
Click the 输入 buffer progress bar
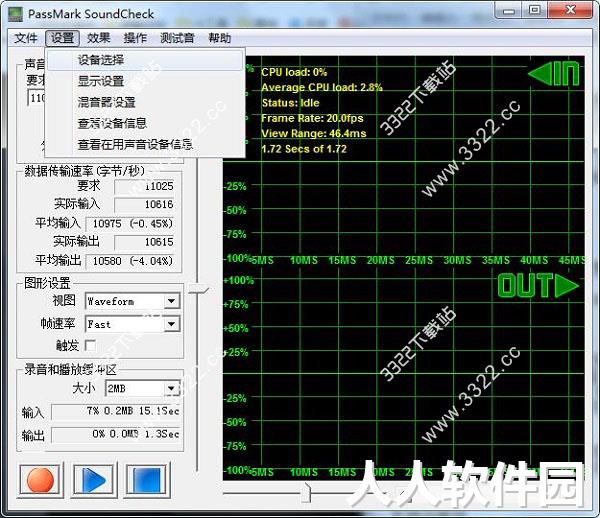pos(116,411)
